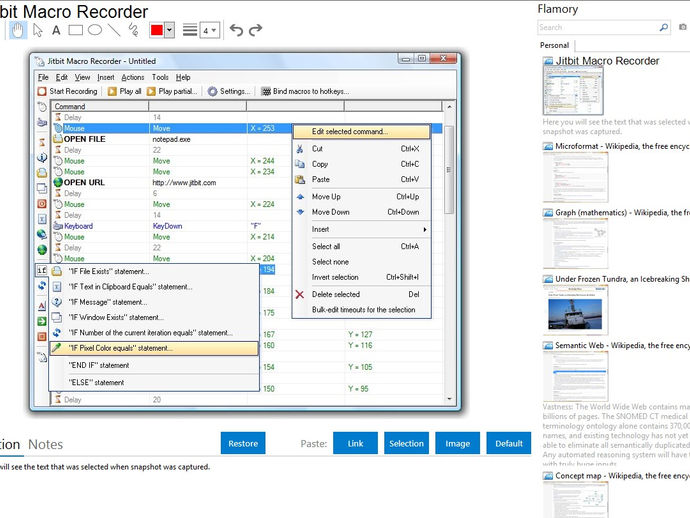The width and height of the screenshot is (690, 518).
Task: Switch to the Notes tab
Action: pyautogui.click(x=45, y=445)
